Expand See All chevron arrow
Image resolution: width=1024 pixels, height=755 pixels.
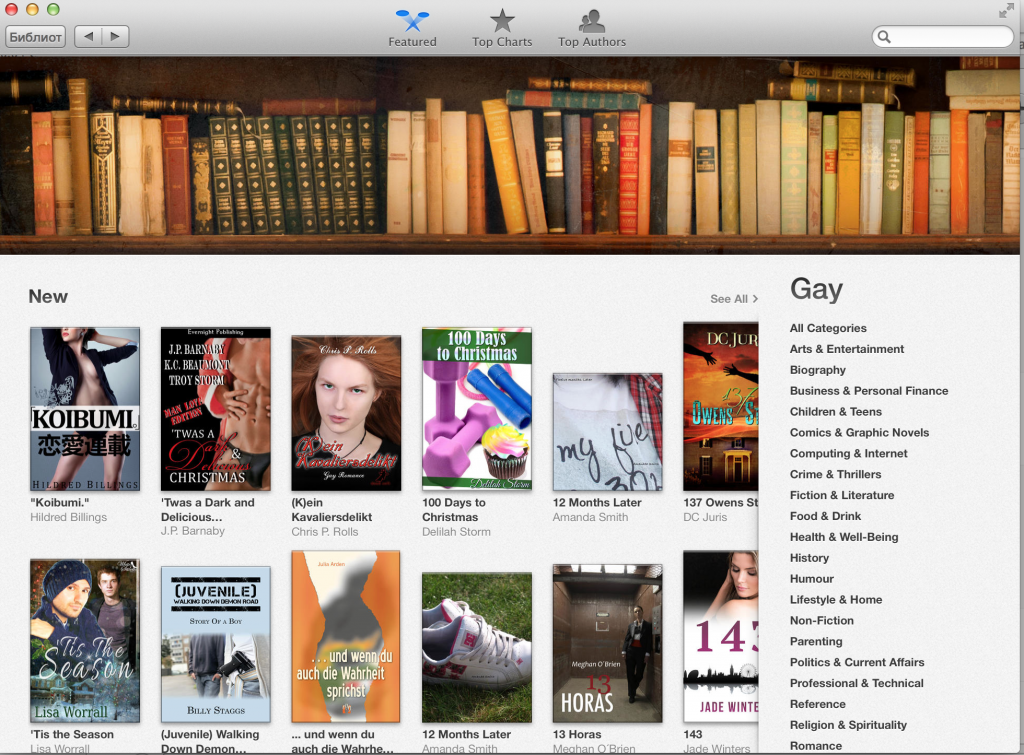click(755, 298)
